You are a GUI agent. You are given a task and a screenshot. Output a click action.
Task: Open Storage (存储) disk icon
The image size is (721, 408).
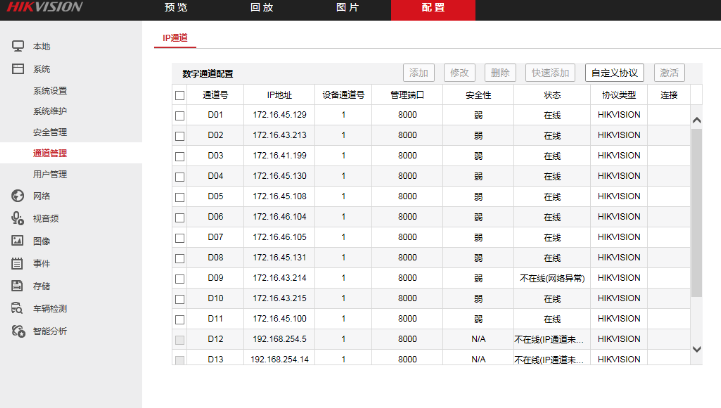click(17, 286)
